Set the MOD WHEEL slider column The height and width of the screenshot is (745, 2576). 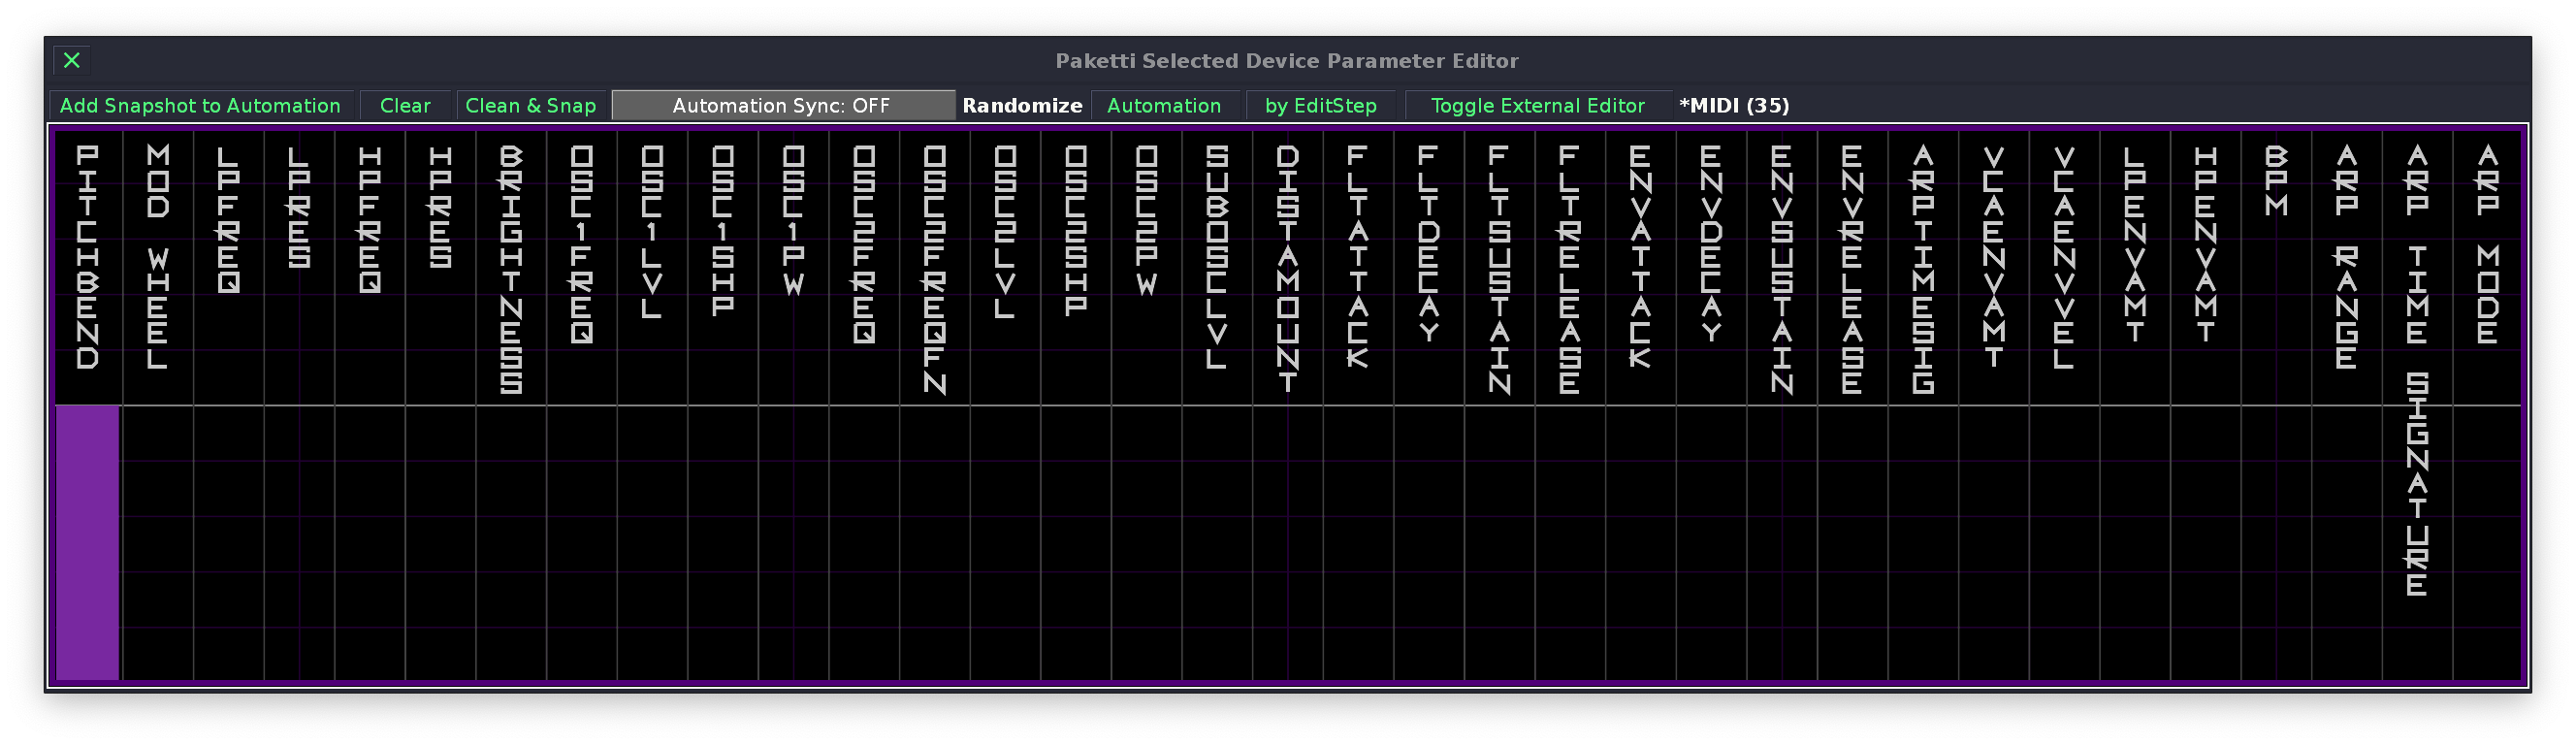click(x=158, y=543)
